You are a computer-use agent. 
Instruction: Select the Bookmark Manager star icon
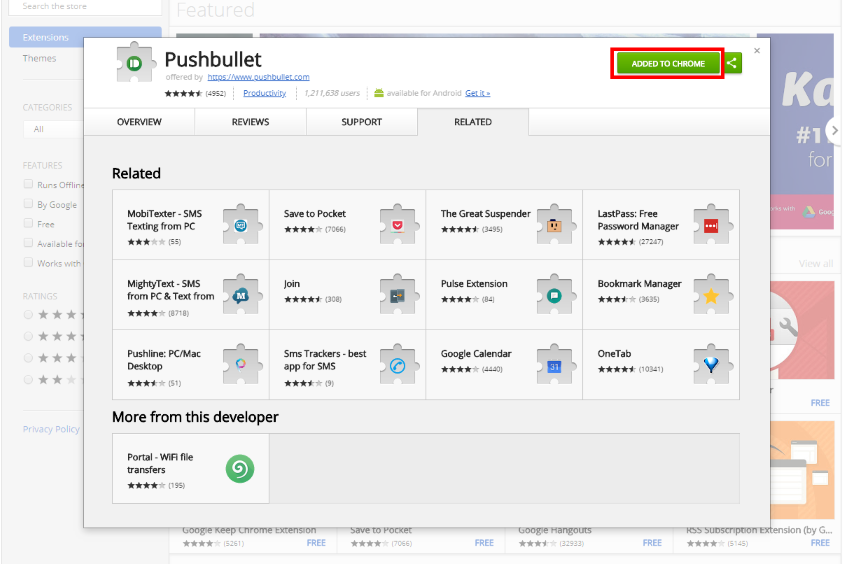pos(711,295)
